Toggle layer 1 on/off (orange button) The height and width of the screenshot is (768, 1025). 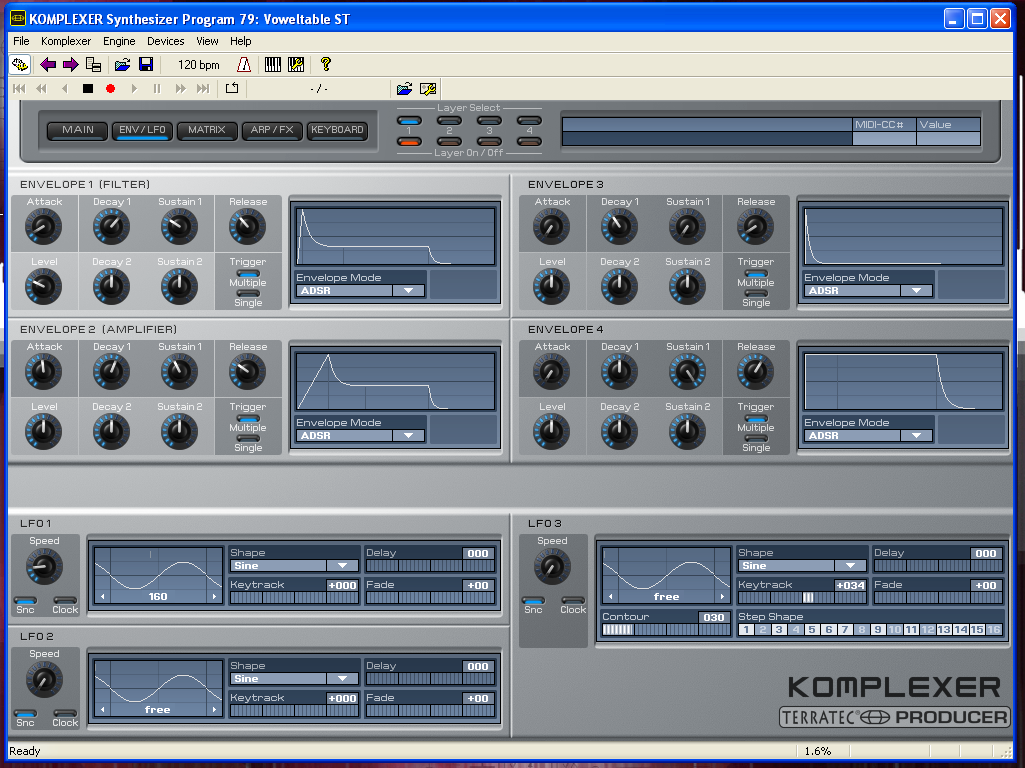point(409,142)
